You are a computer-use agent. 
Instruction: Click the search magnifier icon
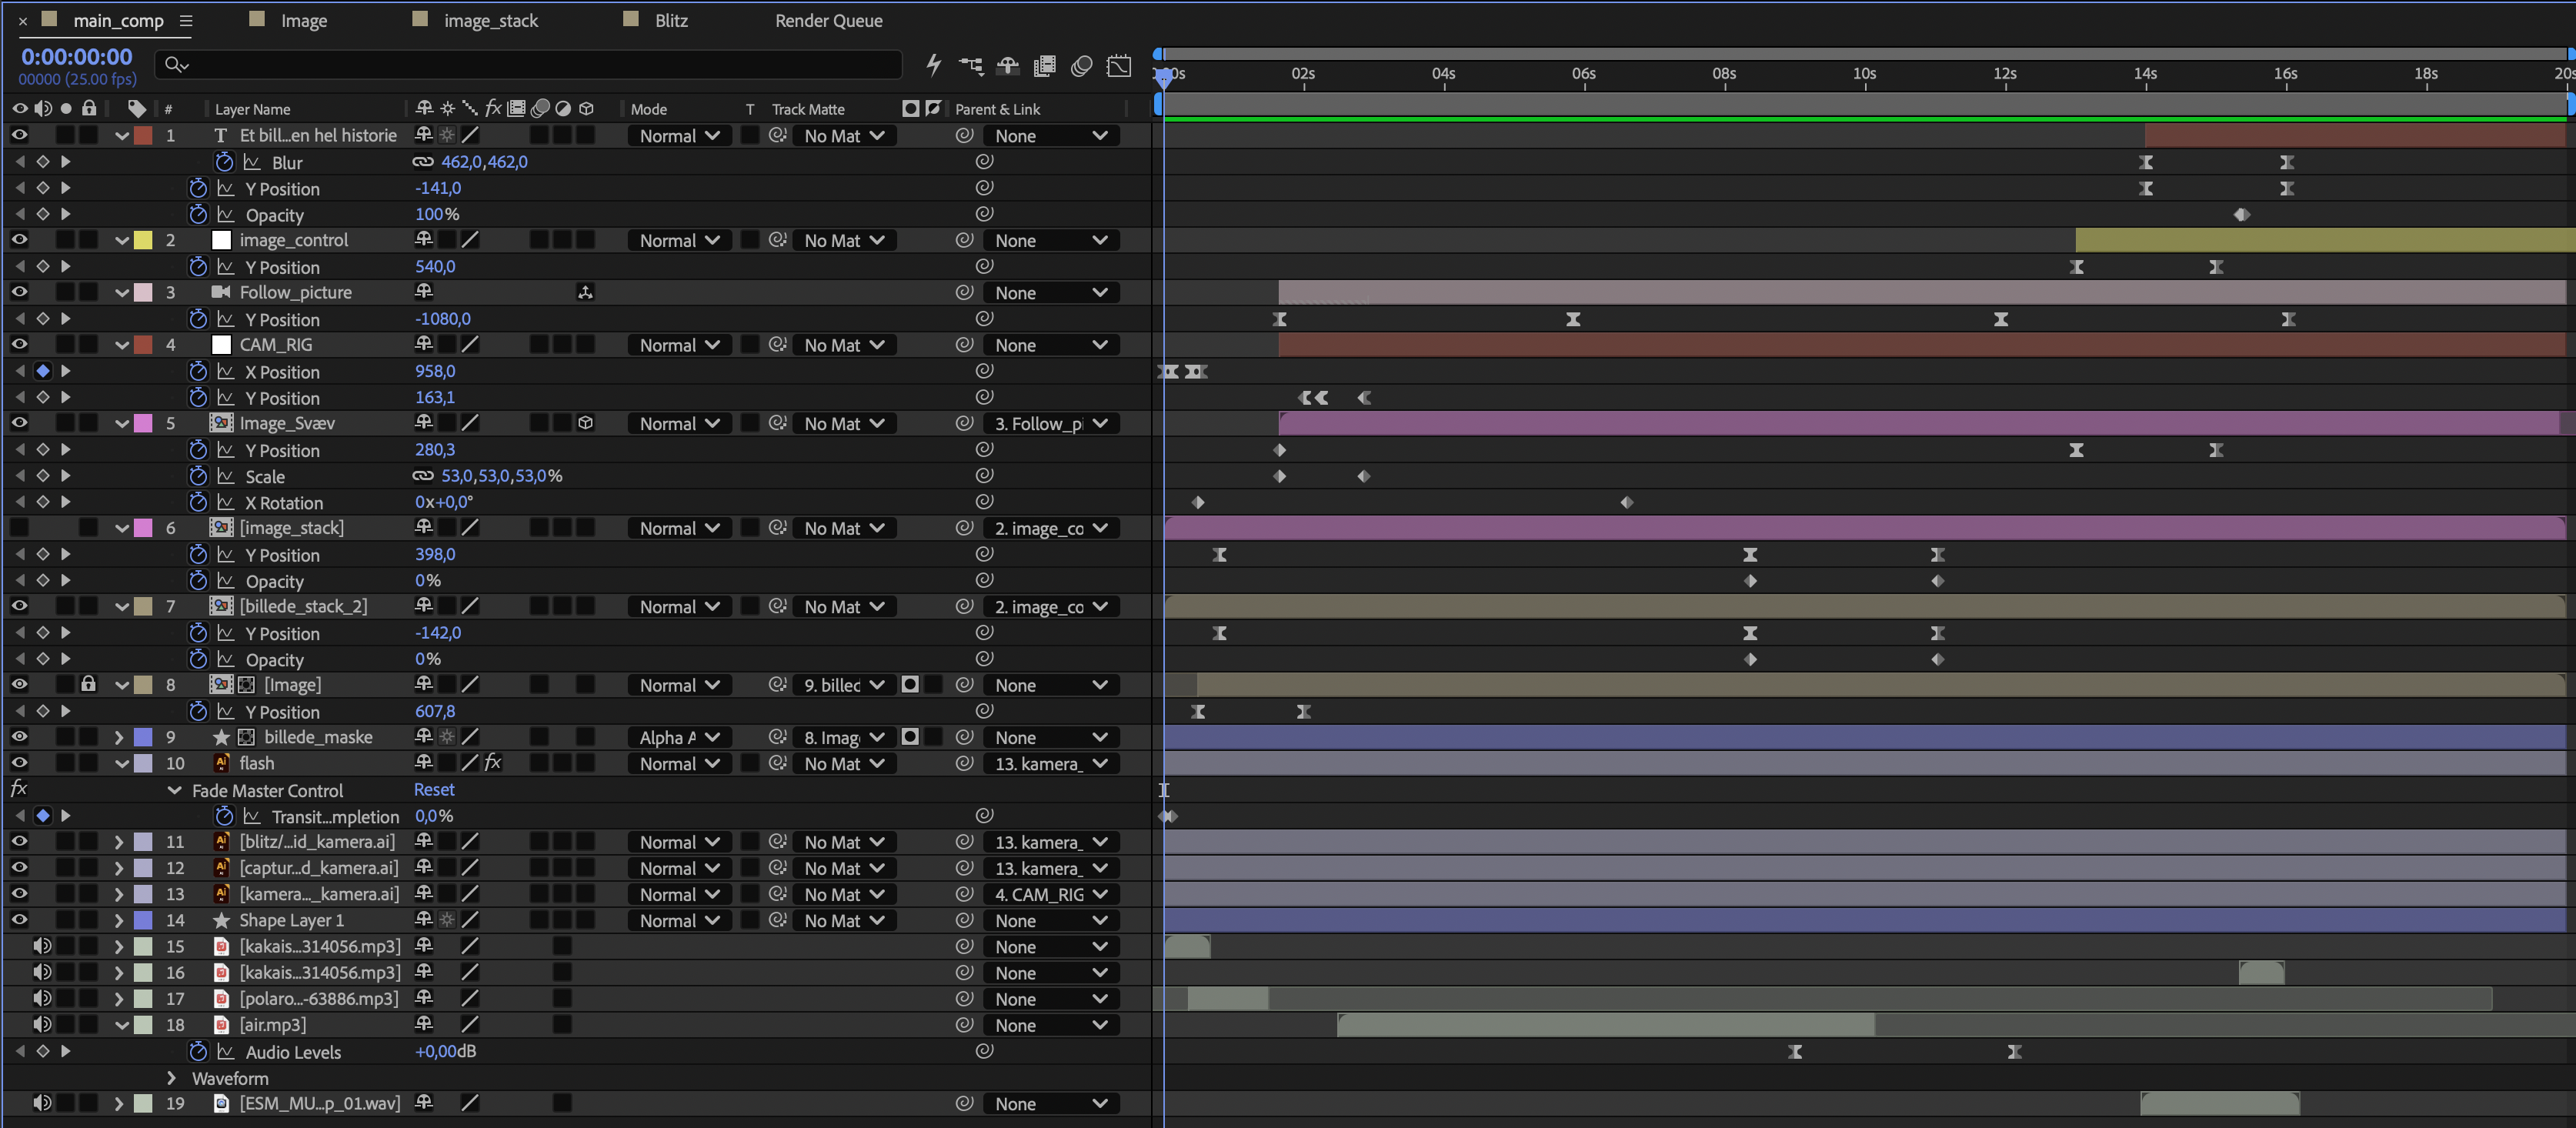(x=175, y=65)
